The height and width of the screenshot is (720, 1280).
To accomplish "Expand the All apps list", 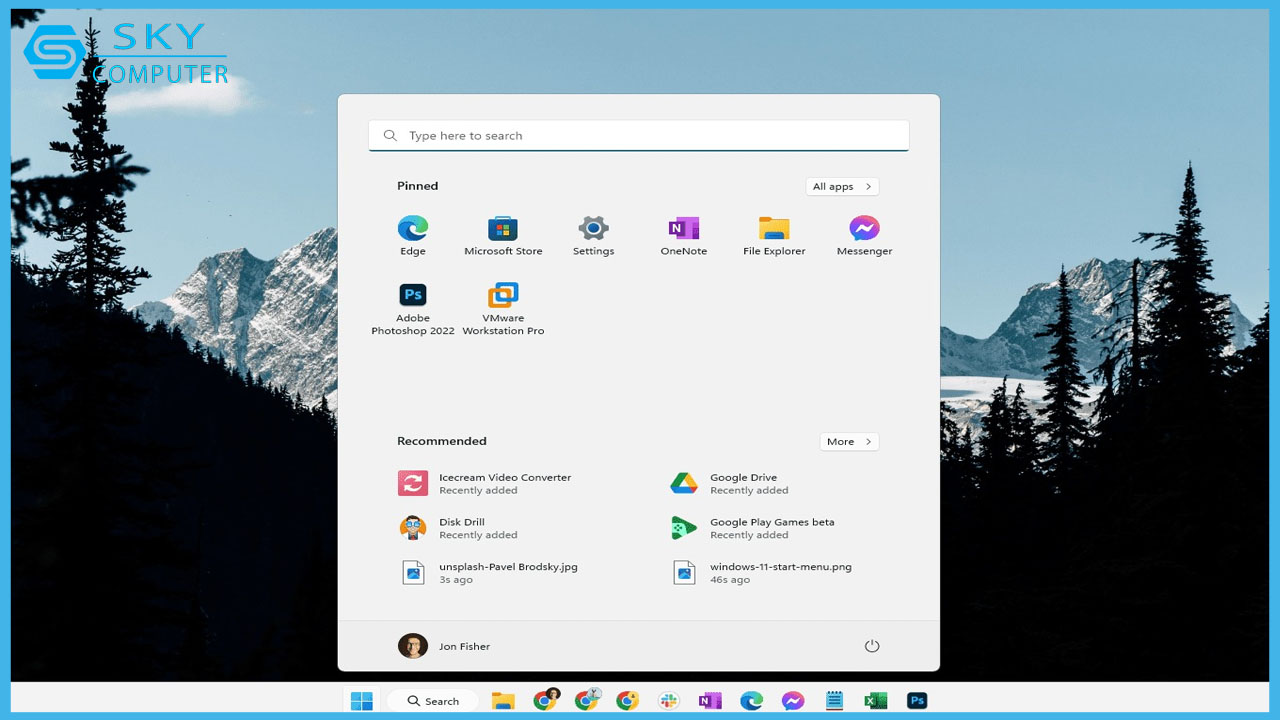I will click(x=842, y=186).
